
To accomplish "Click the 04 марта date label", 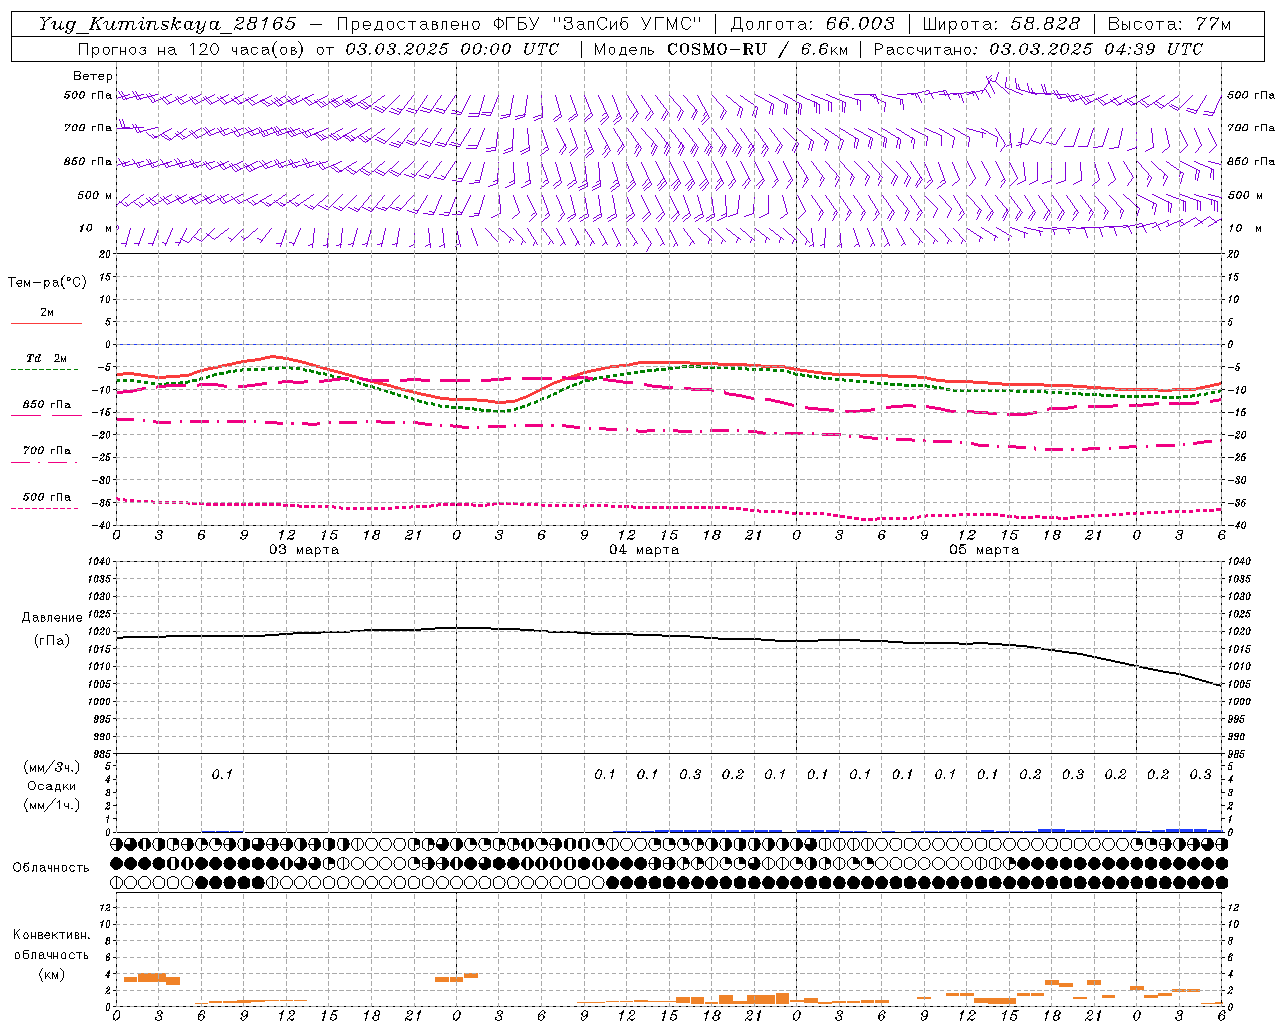I will [644, 550].
